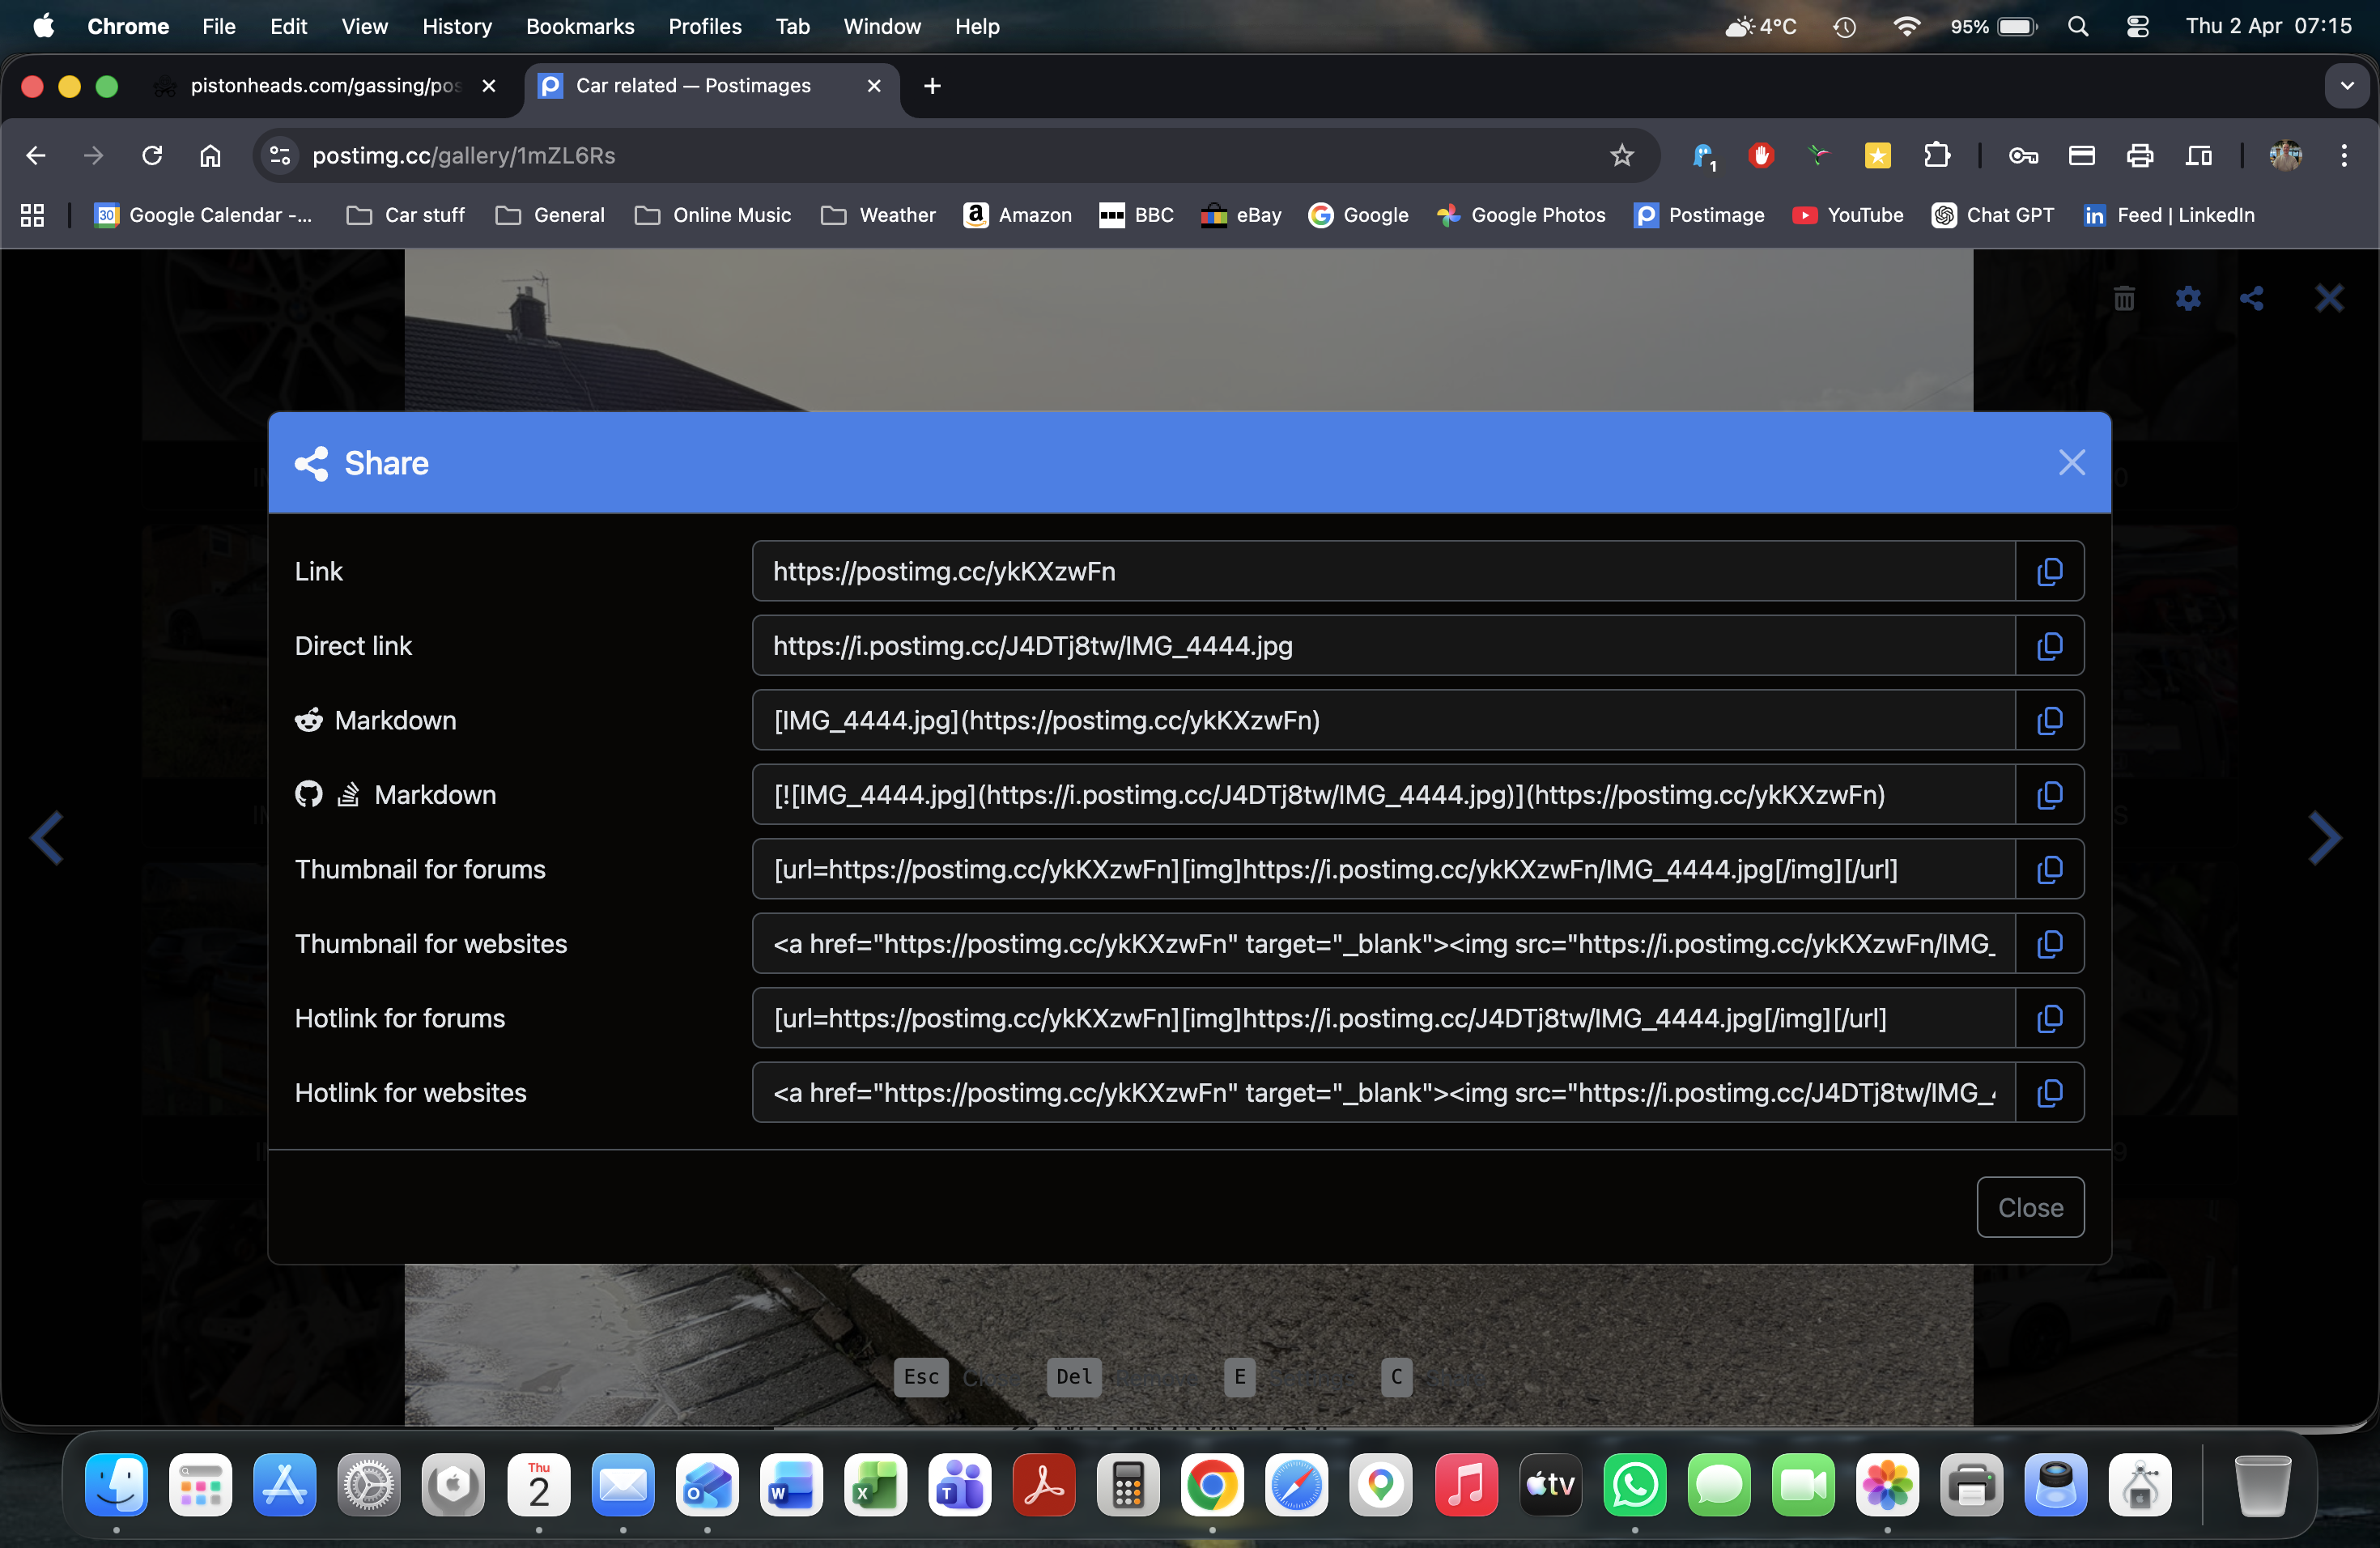Viewport: 2380px width, 1548px height.
Task: Click the gallery share icon
Action: pyautogui.click(x=2252, y=298)
